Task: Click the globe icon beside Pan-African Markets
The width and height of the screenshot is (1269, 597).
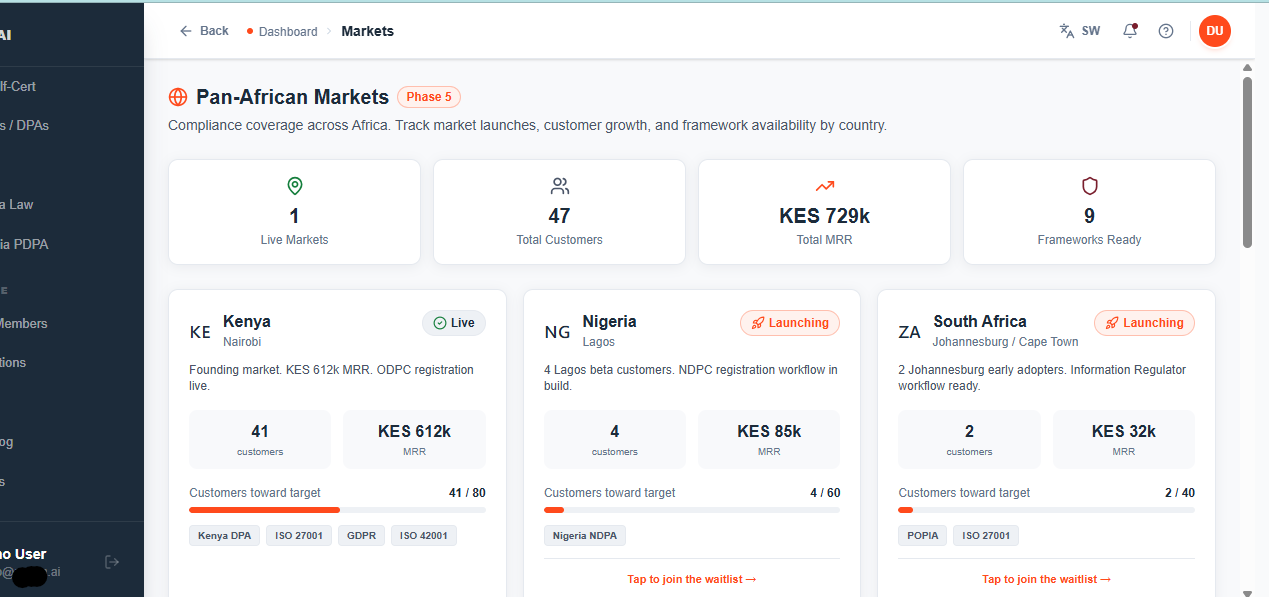Action: [x=178, y=97]
